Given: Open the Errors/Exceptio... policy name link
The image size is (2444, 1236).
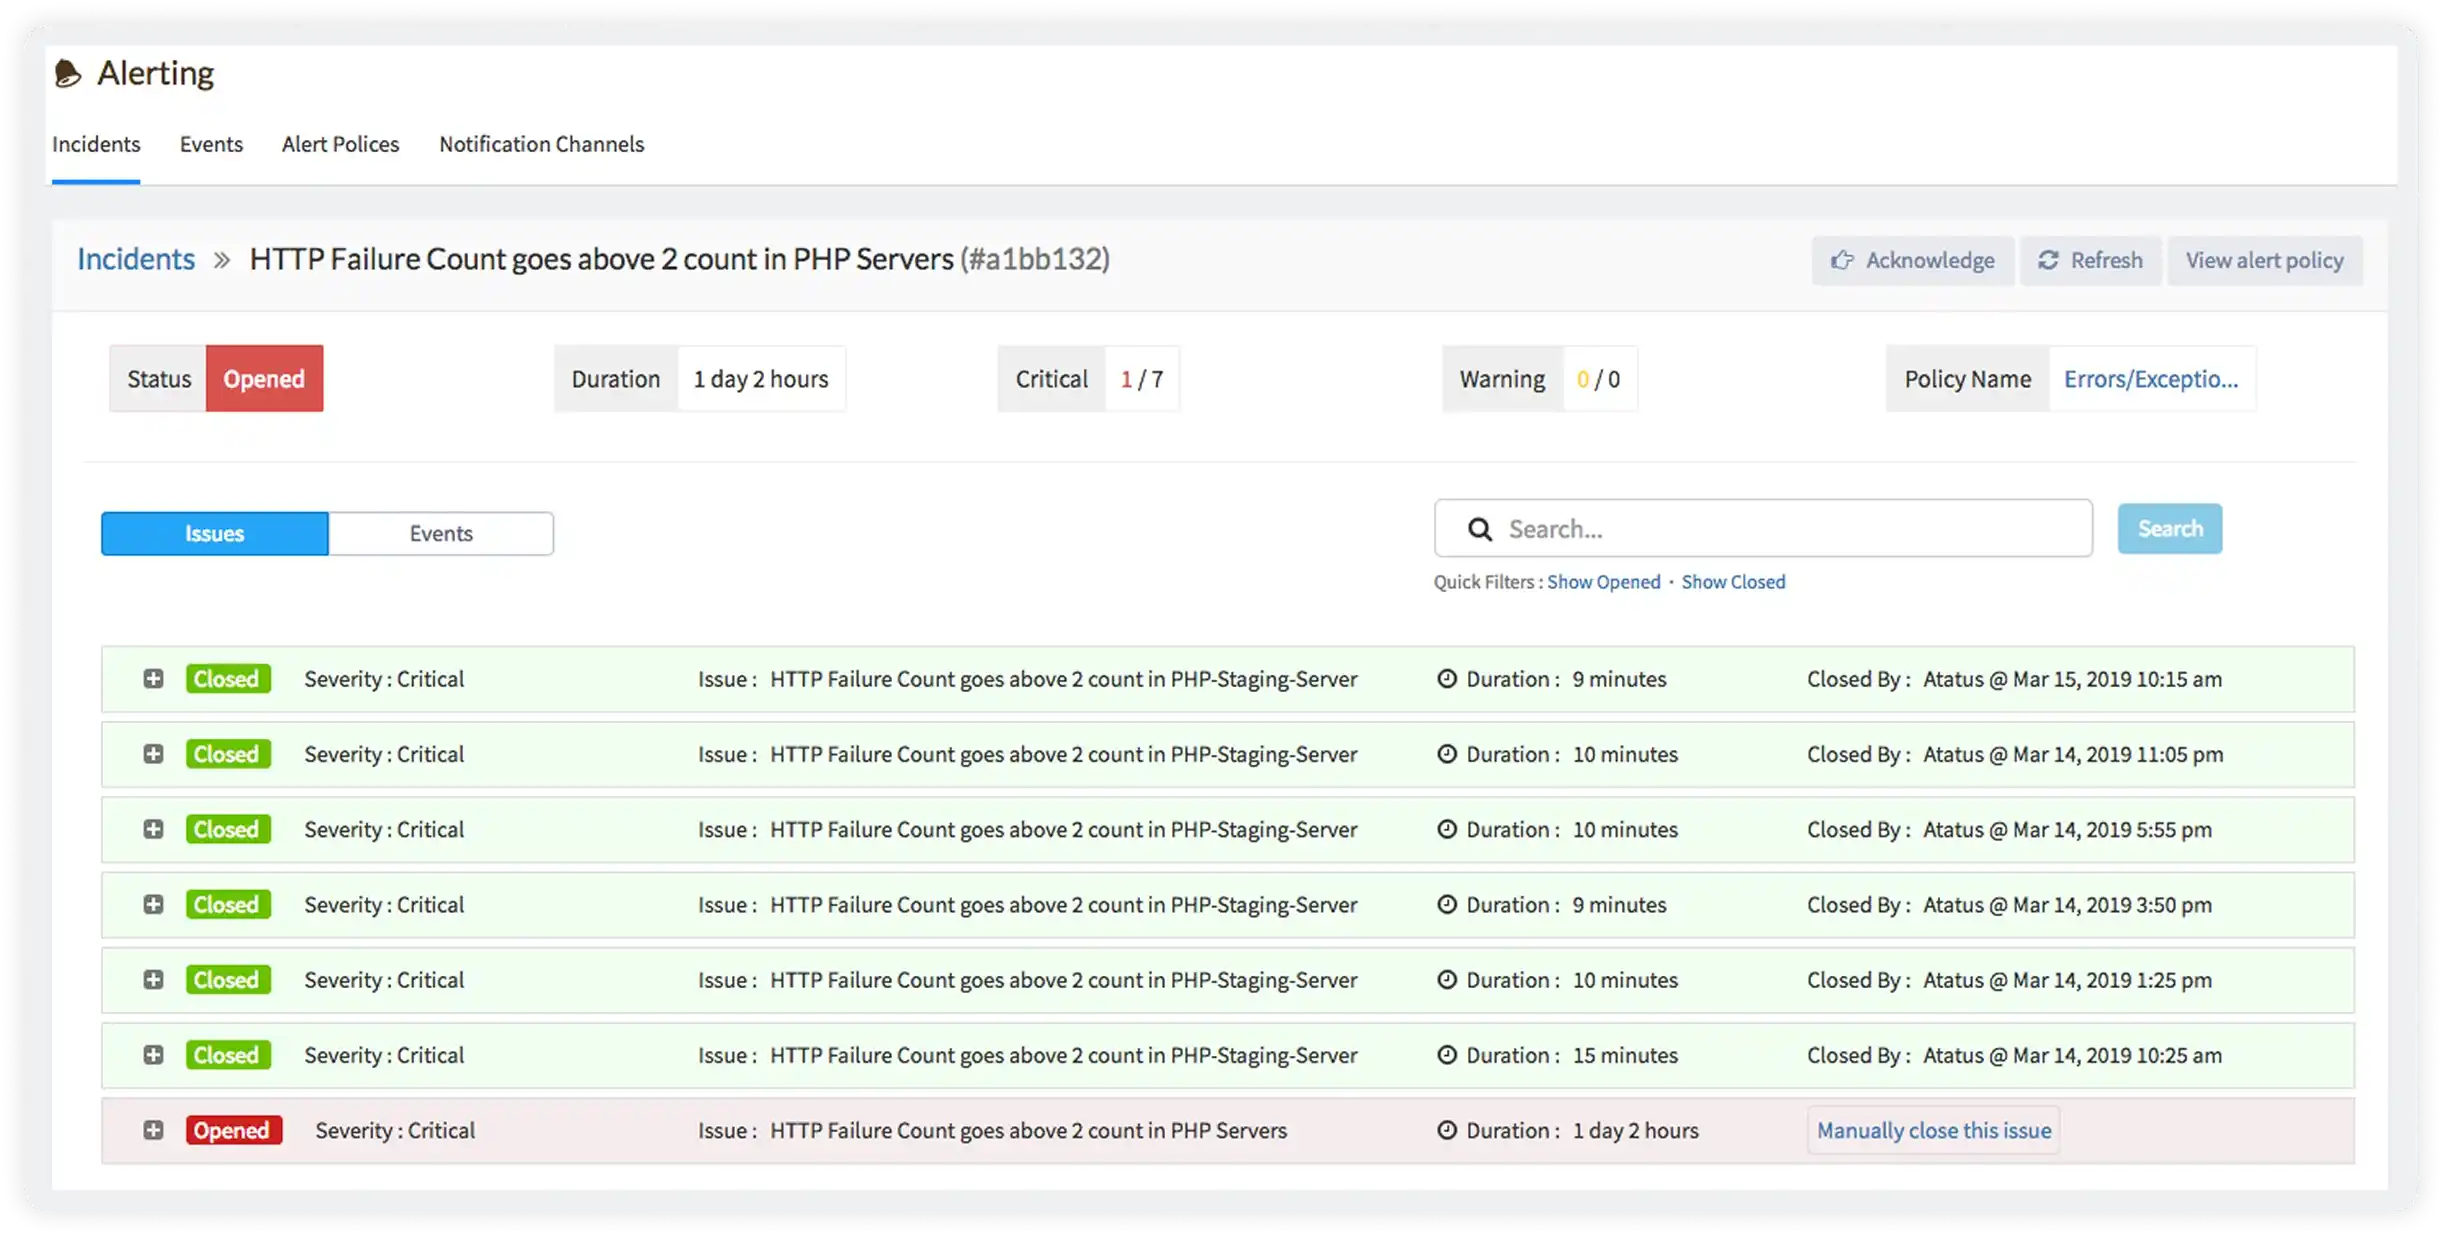Looking at the screenshot, I should coord(2150,379).
